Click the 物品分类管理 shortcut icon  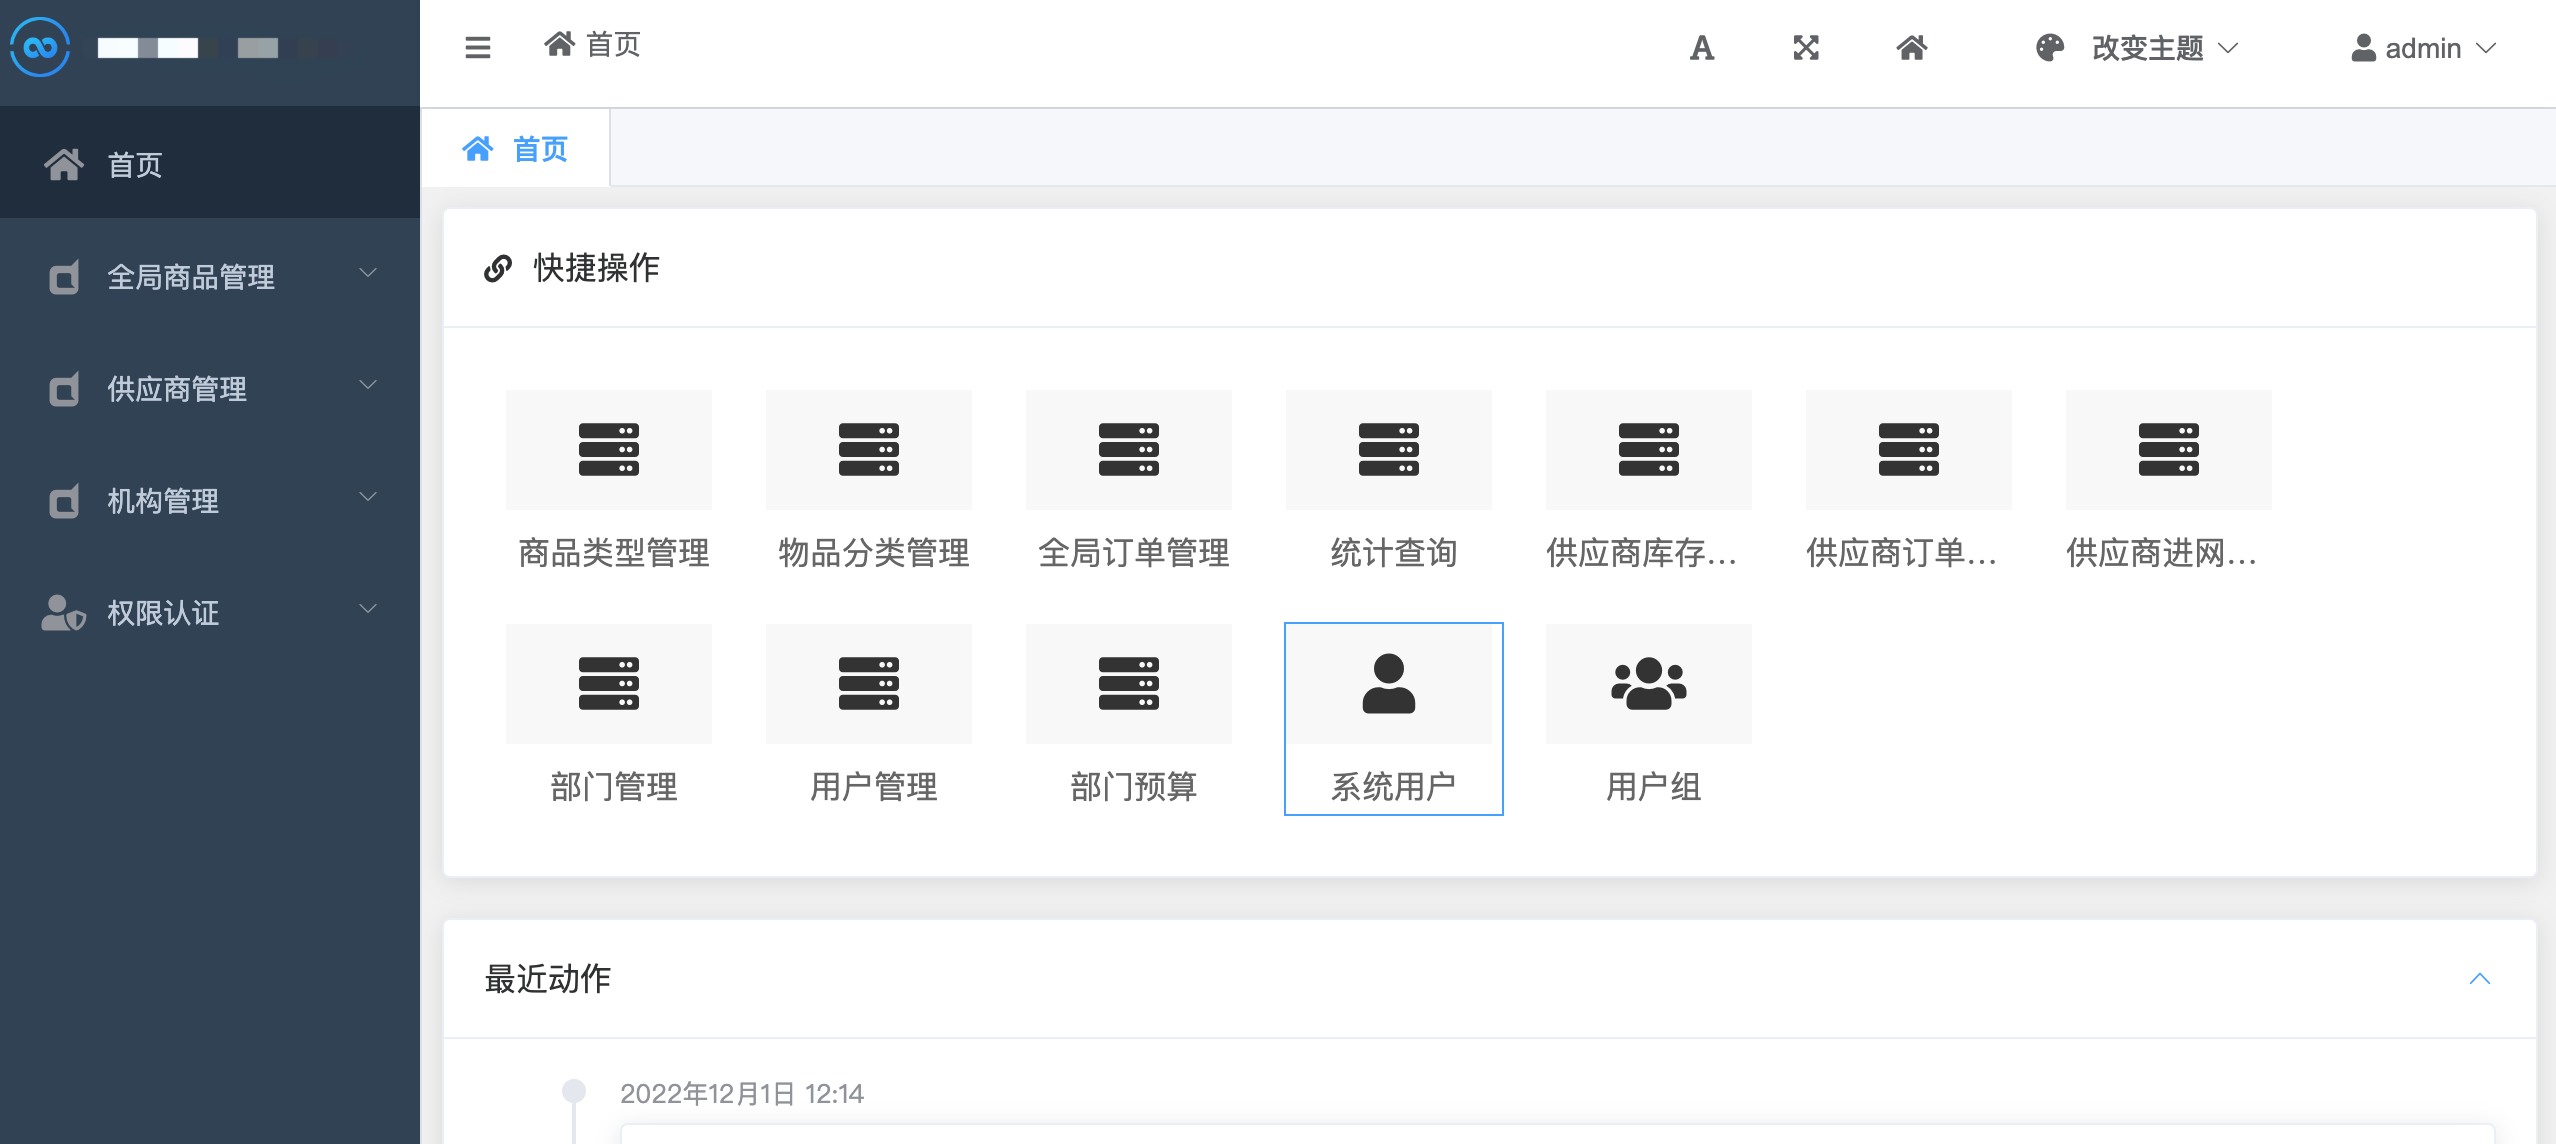point(869,450)
